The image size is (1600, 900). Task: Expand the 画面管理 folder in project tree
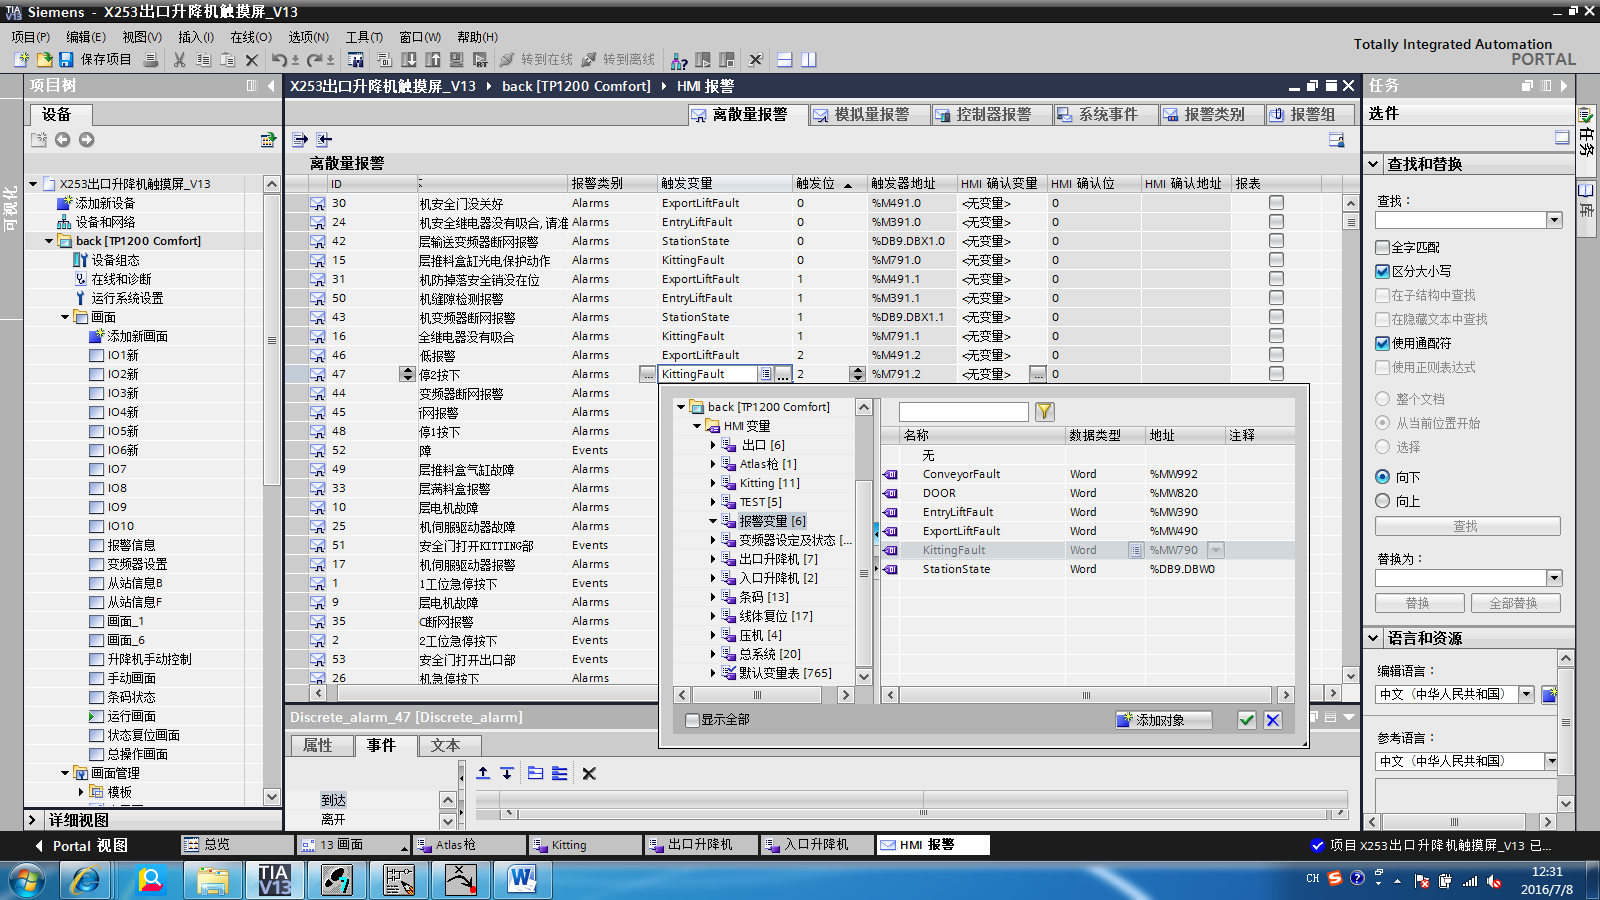(x=65, y=773)
